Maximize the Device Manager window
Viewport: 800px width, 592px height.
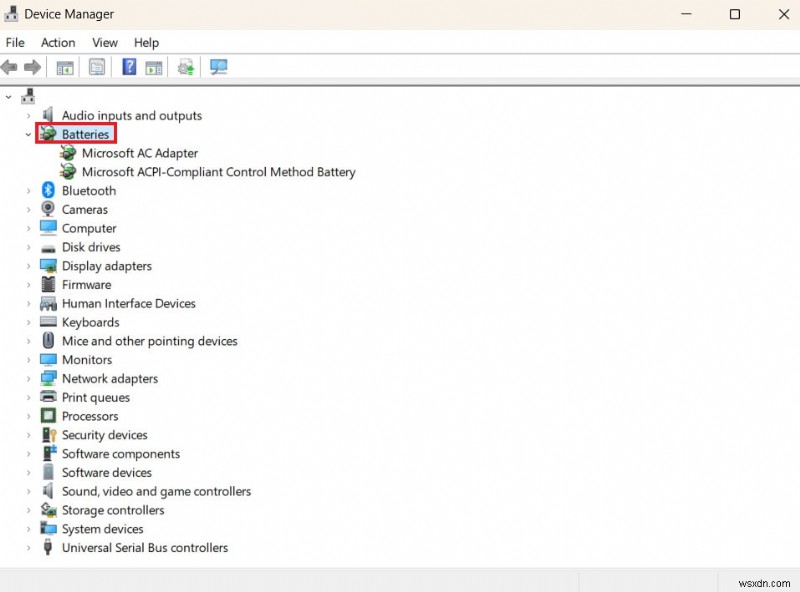click(735, 14)
